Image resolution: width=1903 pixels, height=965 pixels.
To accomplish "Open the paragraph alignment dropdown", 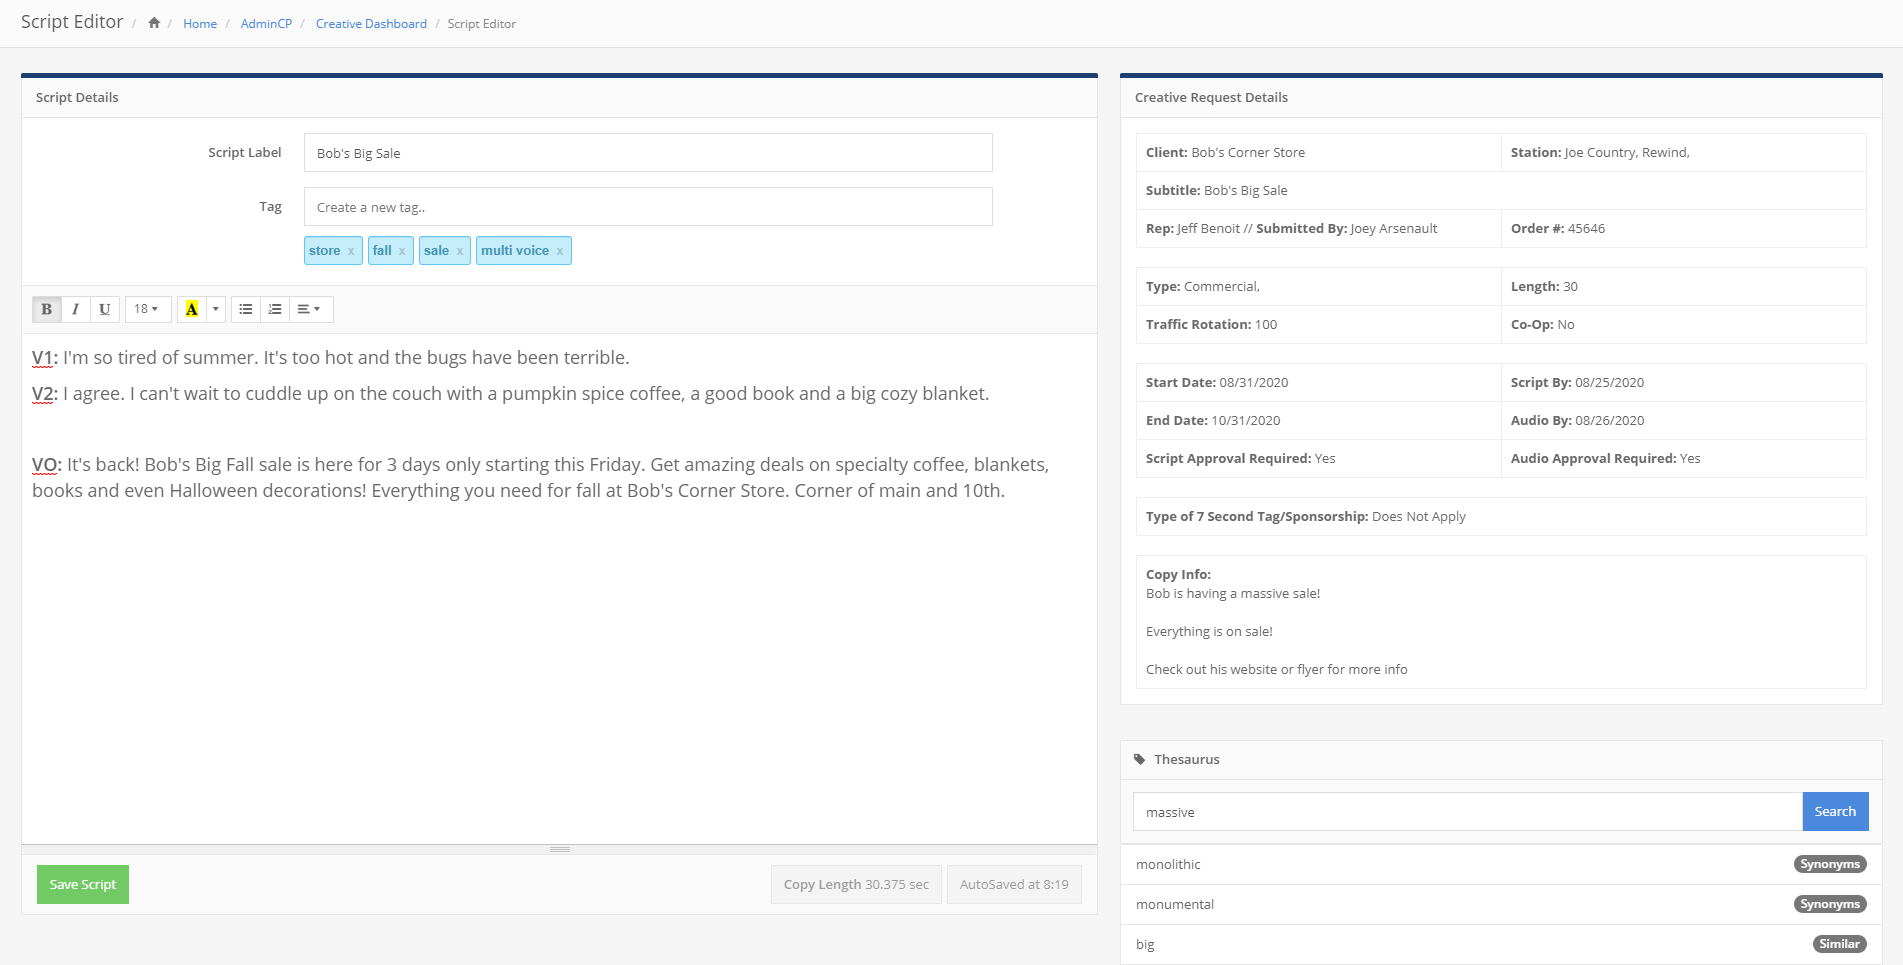I will pos(310,309).
